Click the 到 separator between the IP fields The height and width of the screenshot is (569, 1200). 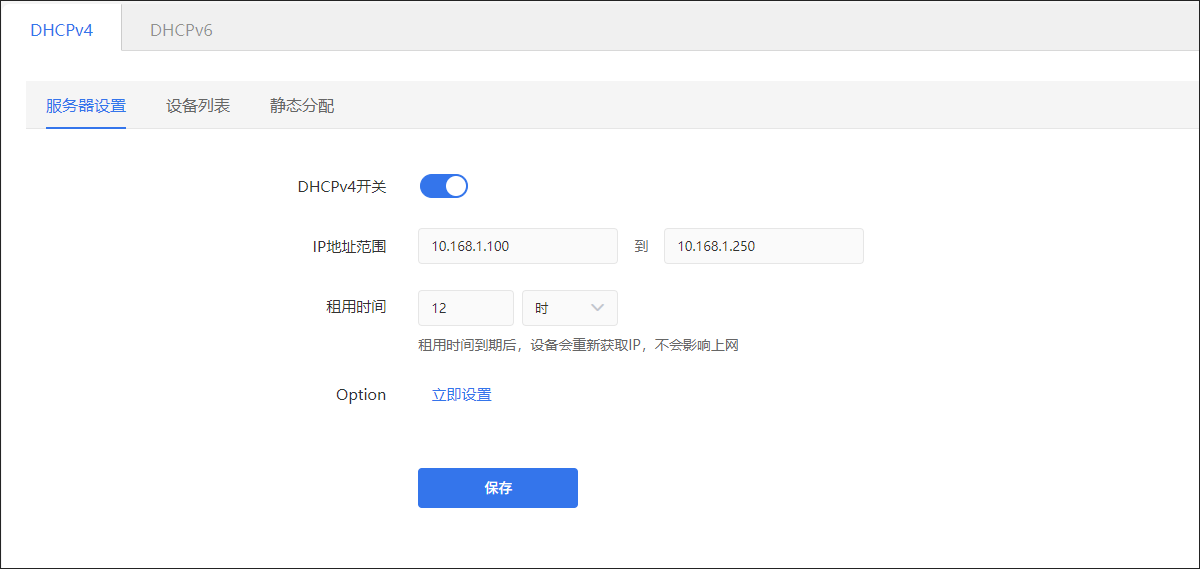point(641,246)
